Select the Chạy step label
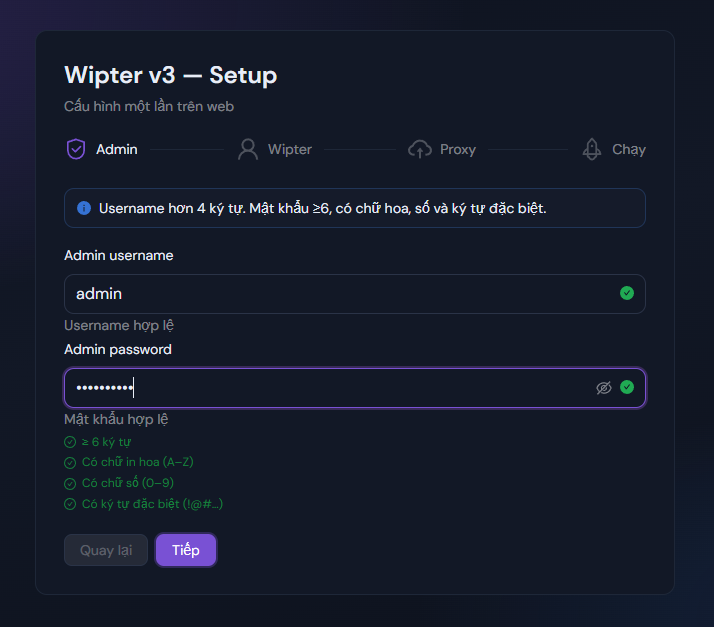The image size is (714, 627). [628, 150]
